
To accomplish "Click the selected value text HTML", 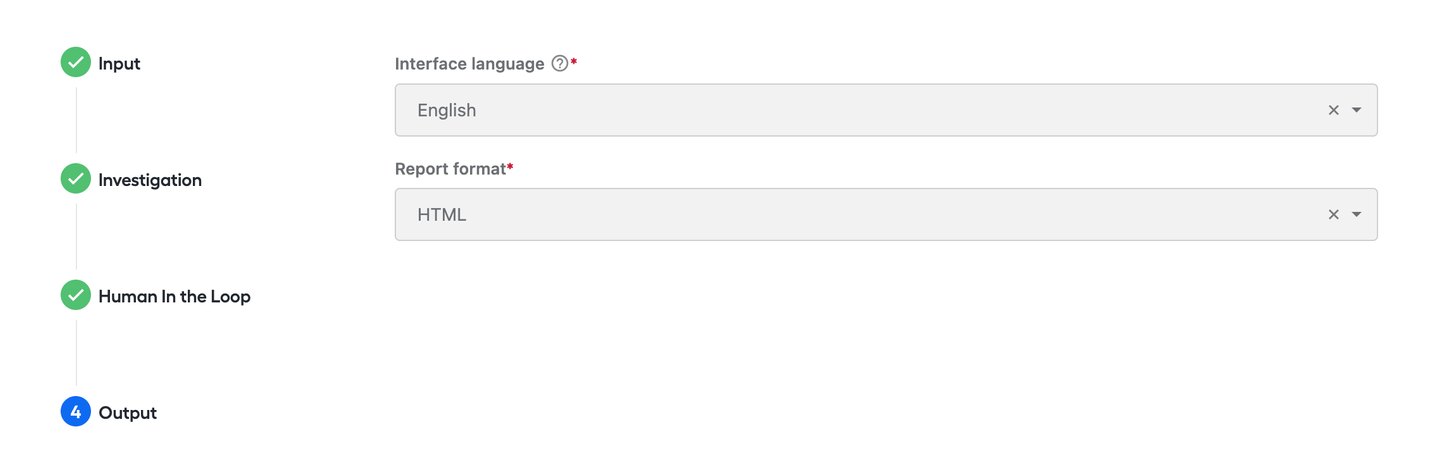I will tap(442, 214).
